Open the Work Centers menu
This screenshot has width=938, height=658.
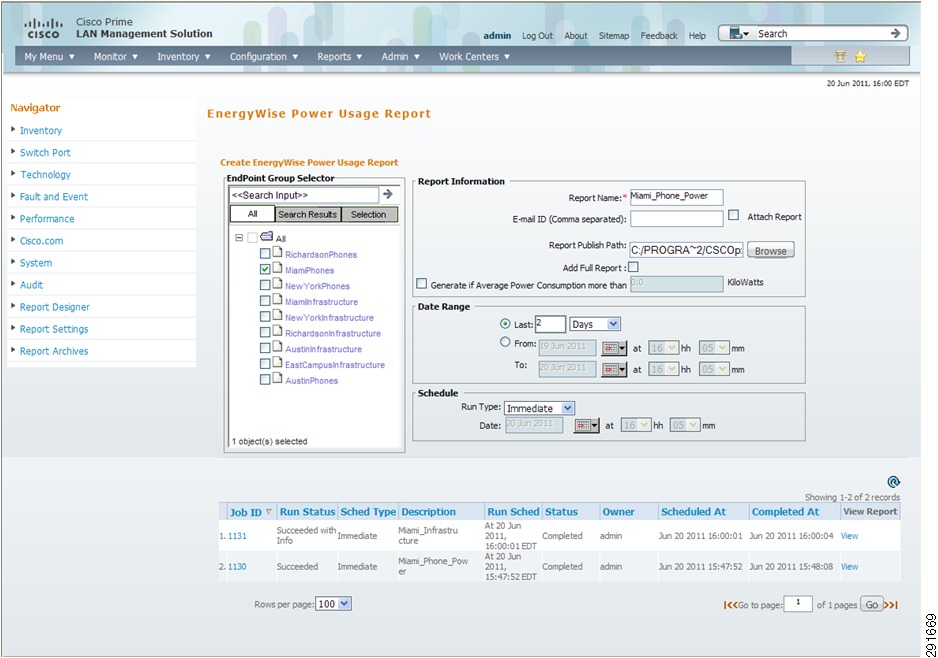(x=474, y=57)
